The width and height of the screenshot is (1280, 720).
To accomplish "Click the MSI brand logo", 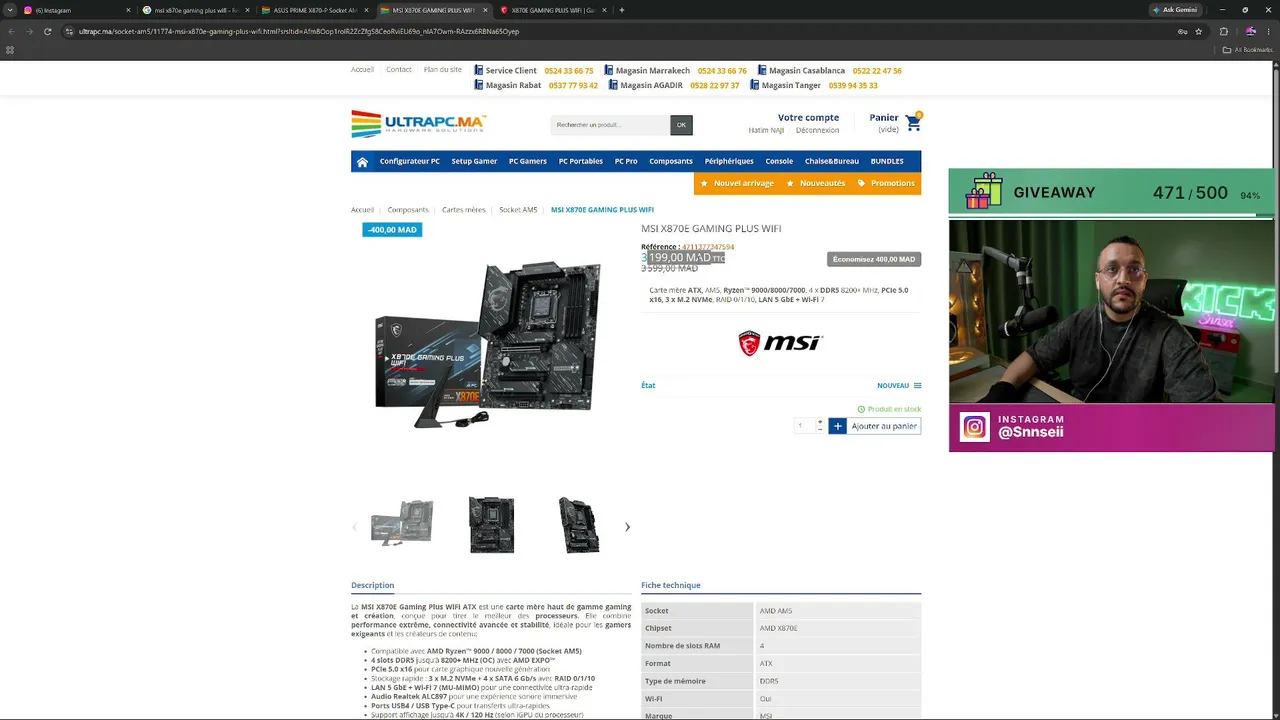I will tap(780, 343).
